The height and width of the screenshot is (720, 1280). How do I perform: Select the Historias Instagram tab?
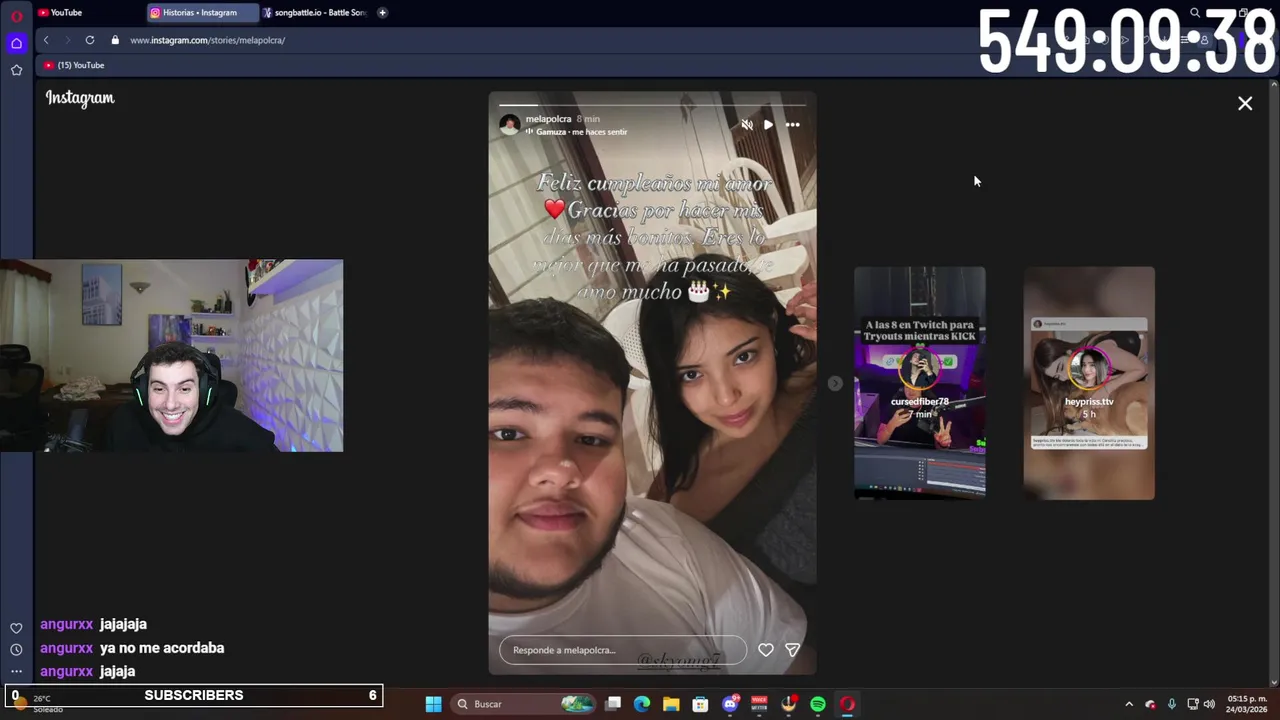tap(201, 13)
